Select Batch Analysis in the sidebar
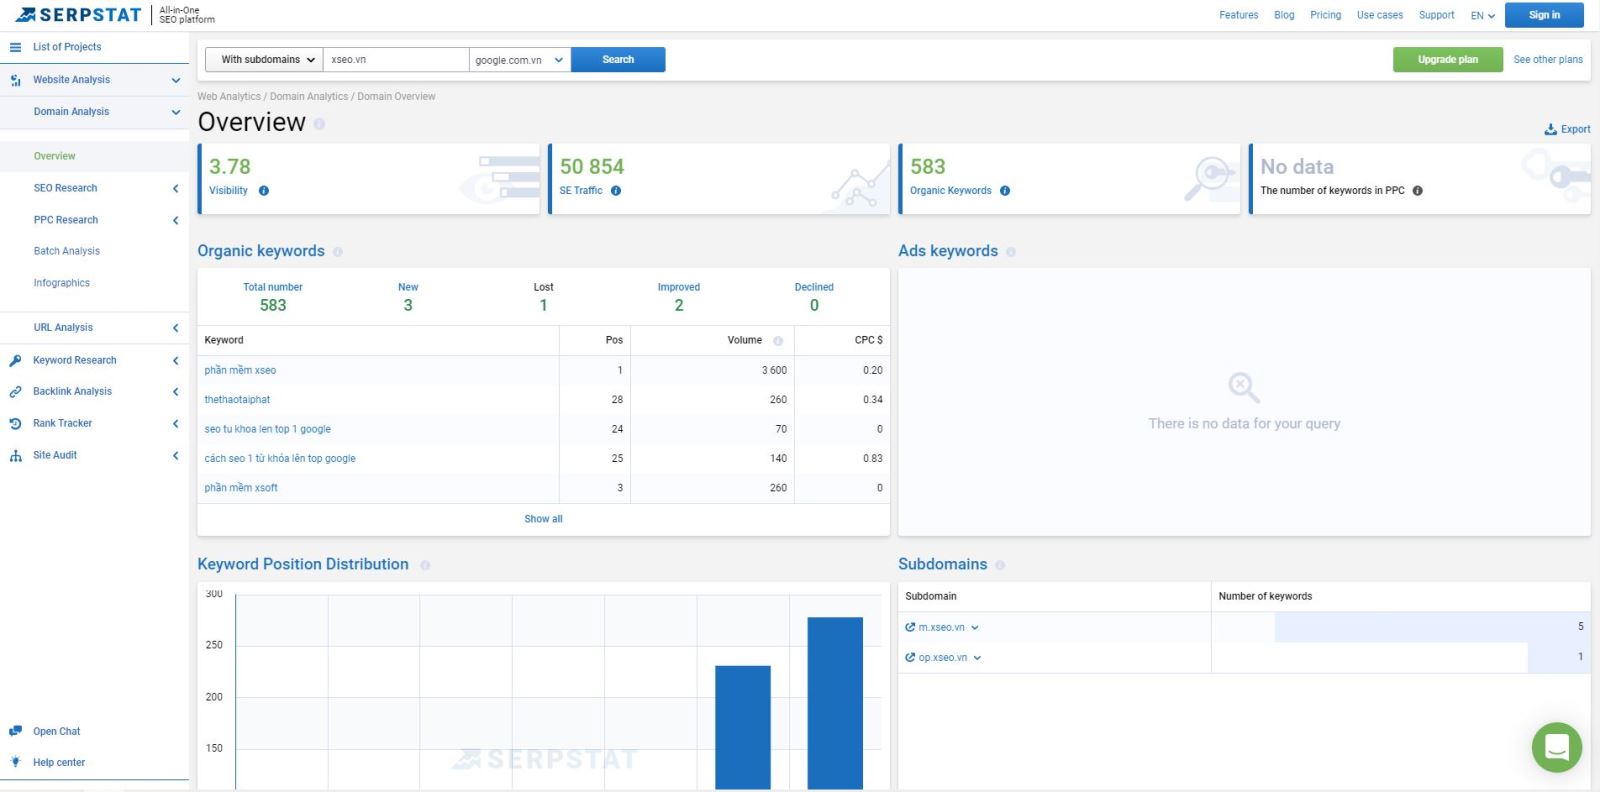Viewport: 1600px width, 792px height. click(x=67, y=251)
